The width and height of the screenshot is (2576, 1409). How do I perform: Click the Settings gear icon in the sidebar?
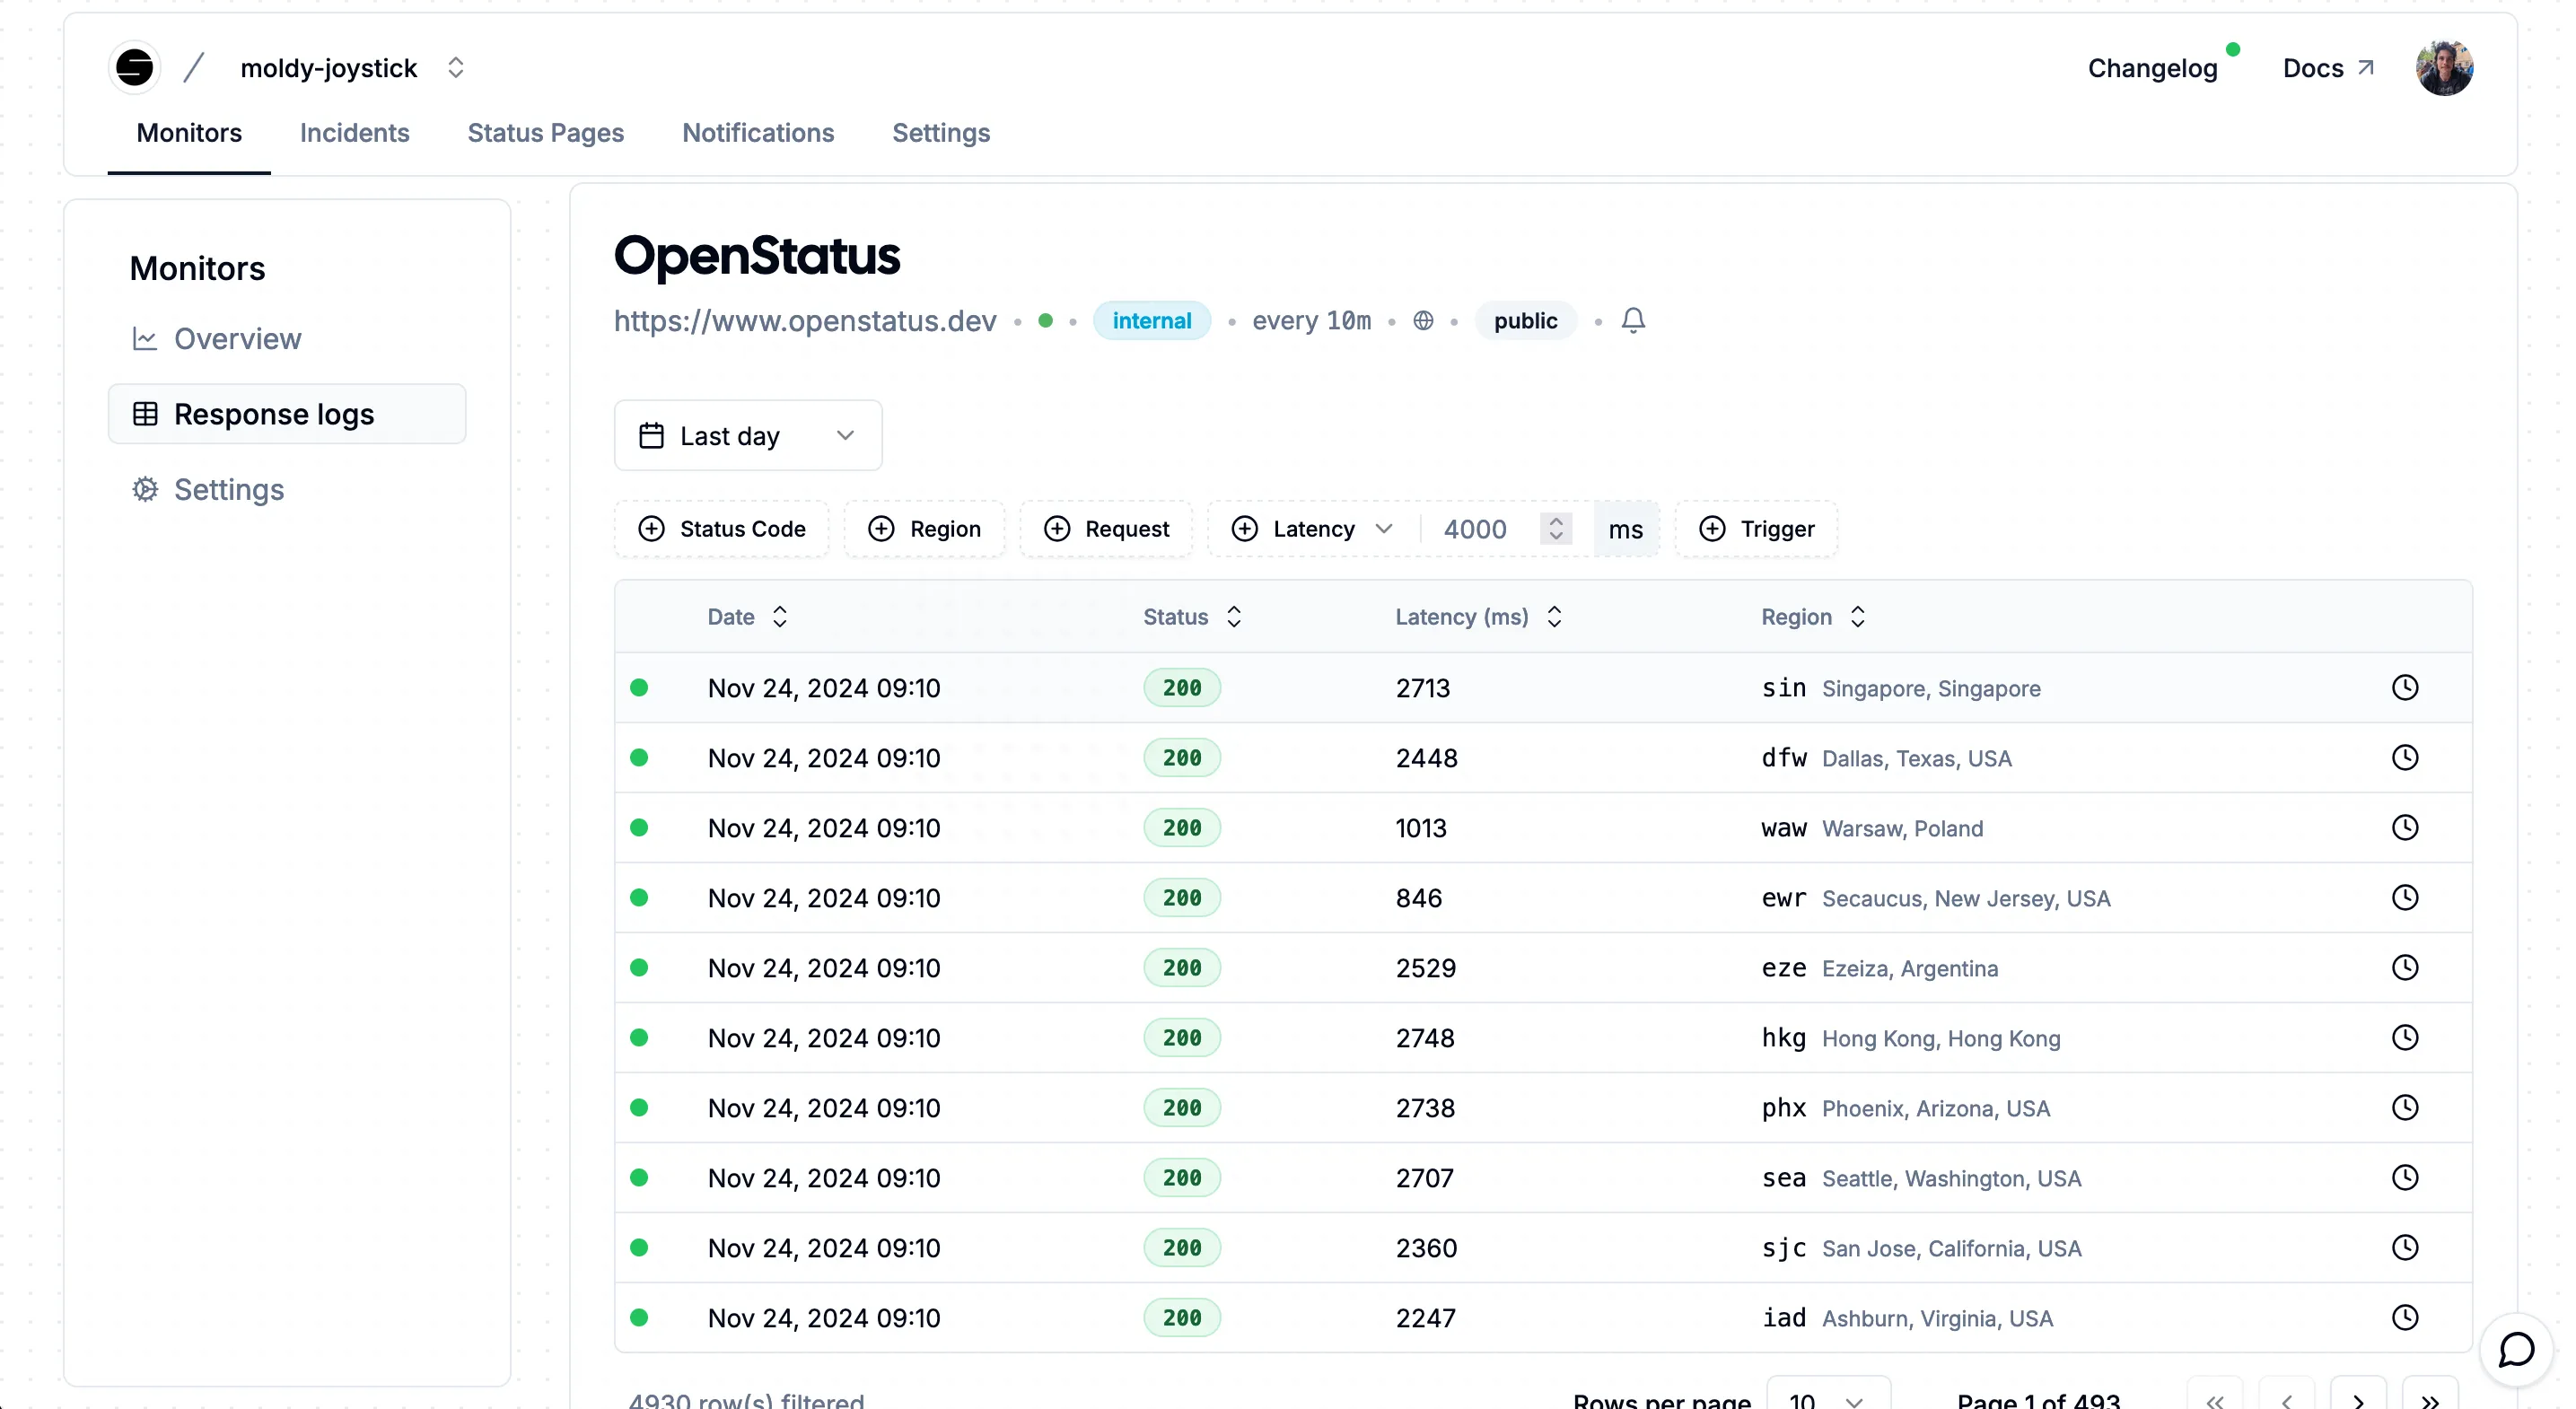tap(146, 489)
